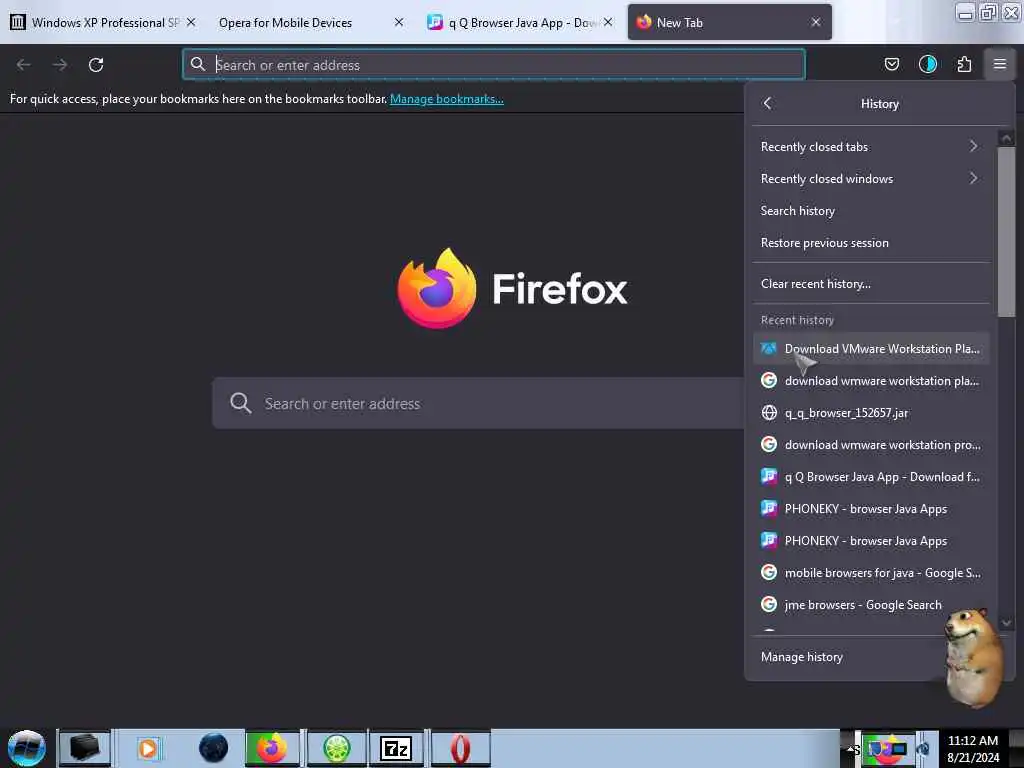Viewport: 1024px width, 768px height.
Task: Open mobile browsers for java history entry
Action: tap(871, 573)
